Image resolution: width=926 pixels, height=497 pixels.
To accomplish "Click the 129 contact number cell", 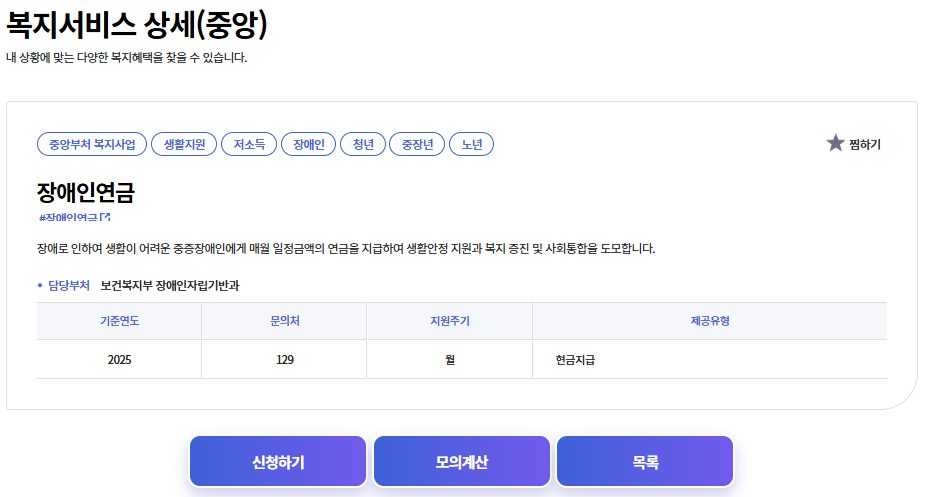I will coord(284,360).
